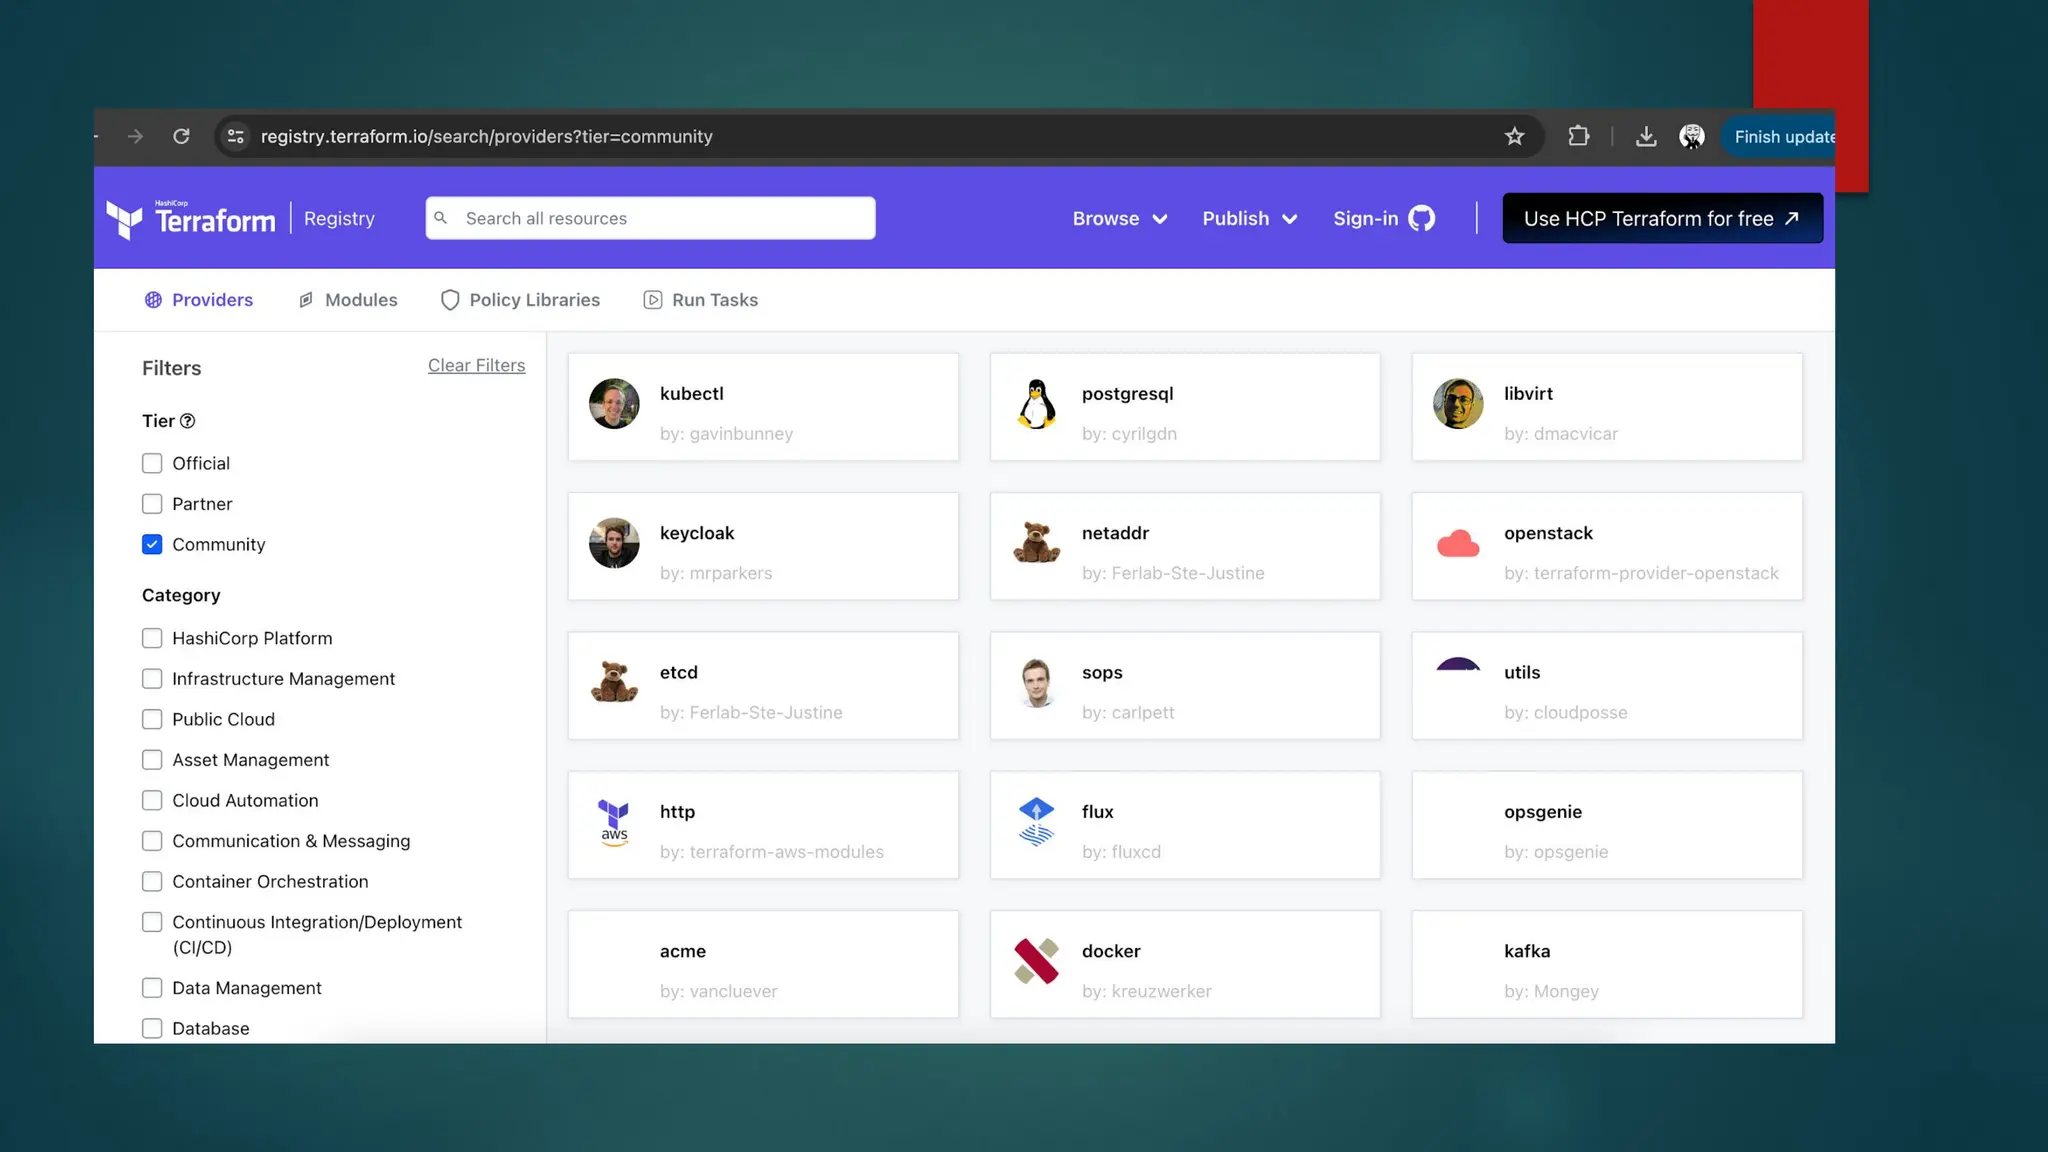Expand the Publish dropdown menu
The width and height of the screenshot is (2048, 1152).
(1249, 218)
